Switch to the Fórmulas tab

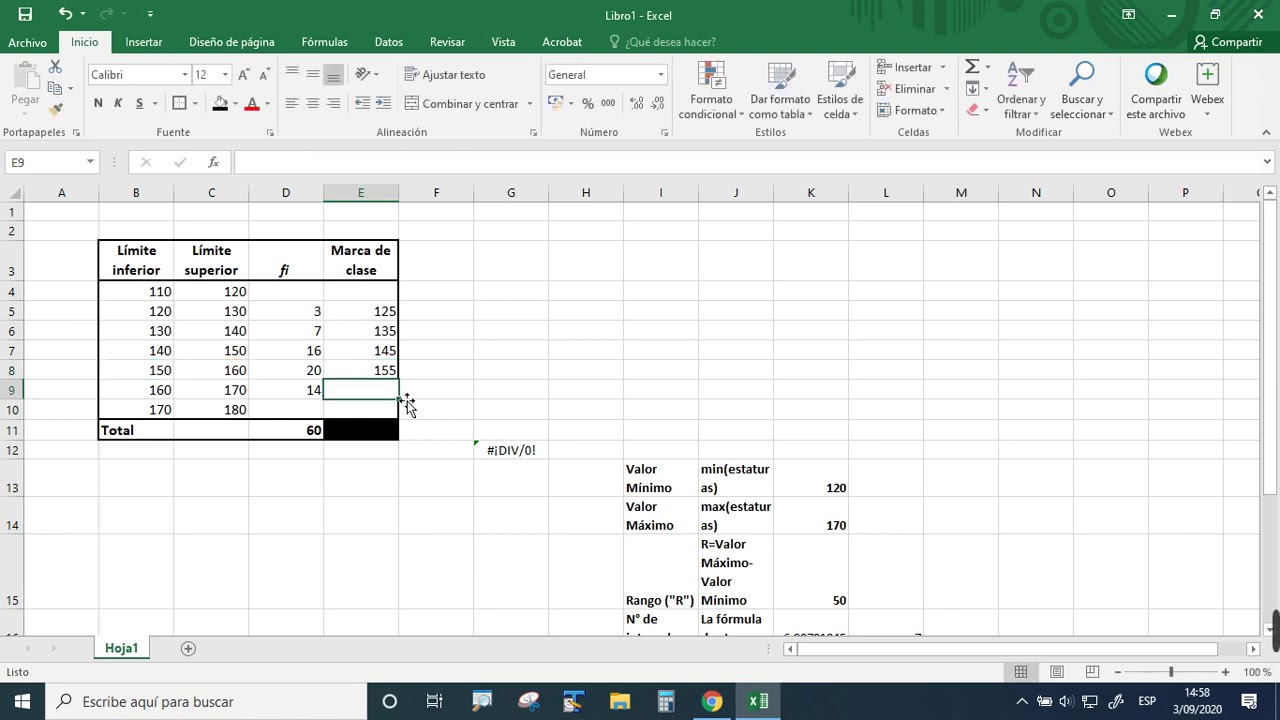coord(324,42)
